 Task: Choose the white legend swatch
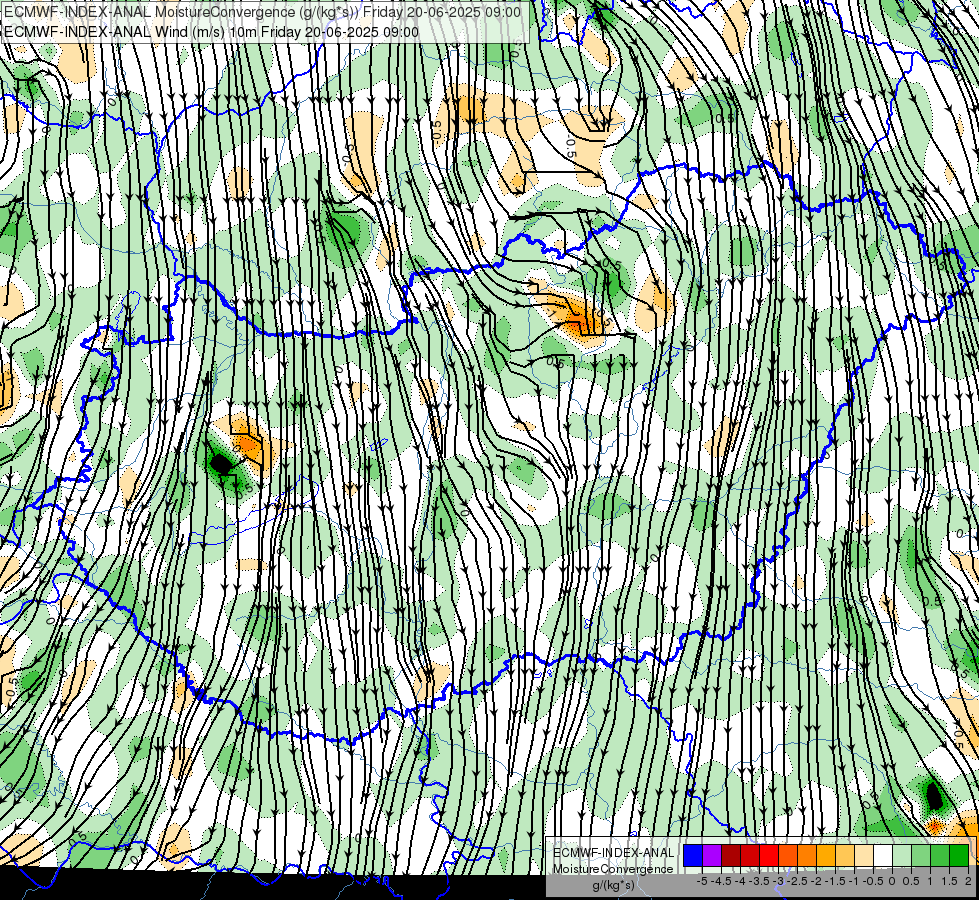883,855
